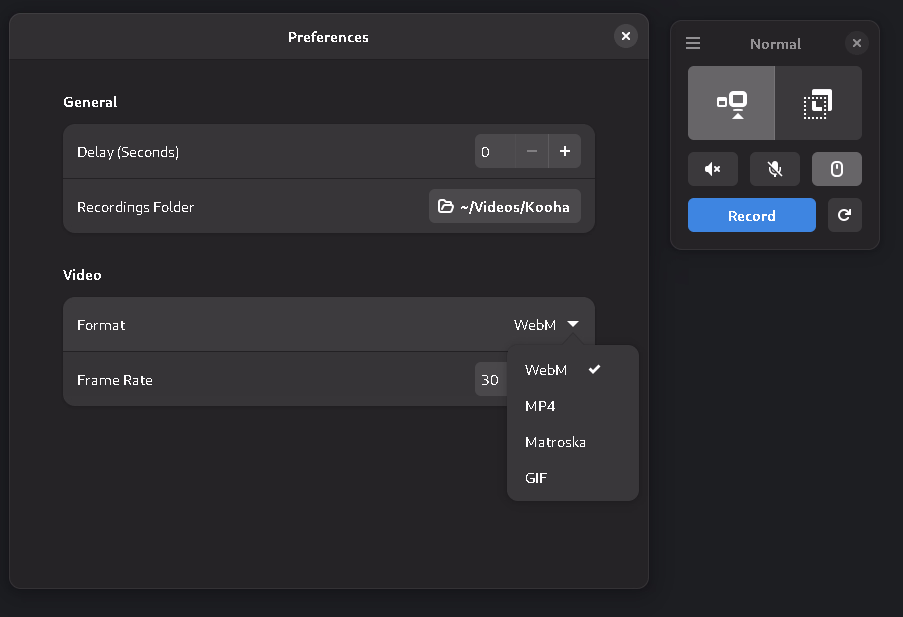903x617 pixels.
Task: Click the refresh button beside Record
Action: coord(844,215)
